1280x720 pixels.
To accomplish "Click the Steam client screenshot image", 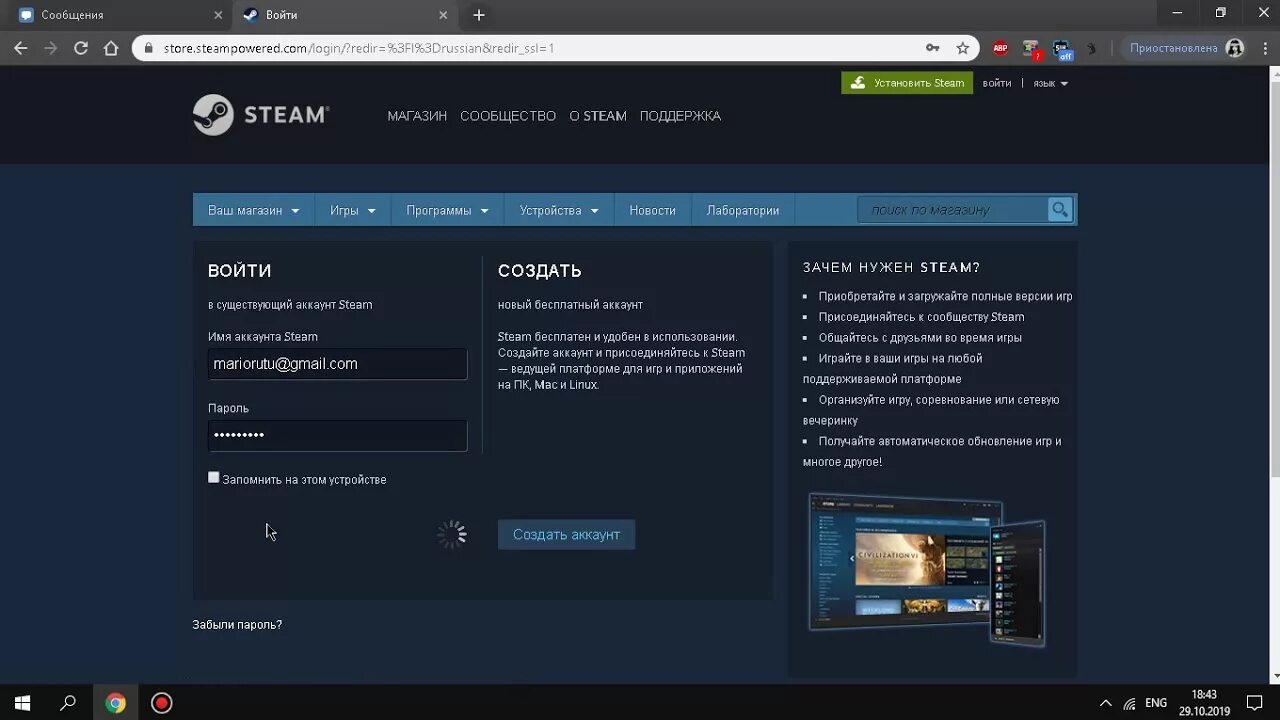I will (927, 569).
